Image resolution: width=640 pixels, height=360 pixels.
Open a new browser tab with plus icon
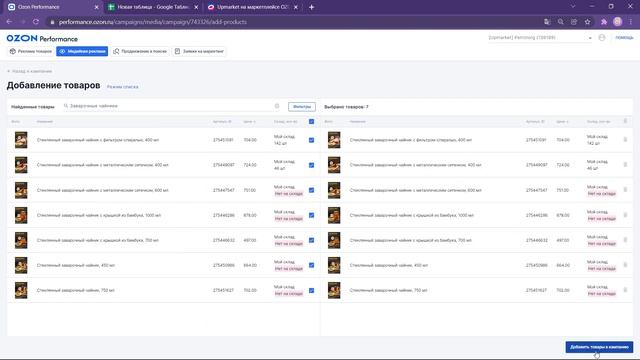pyautogui.click(x=311, y=7)
